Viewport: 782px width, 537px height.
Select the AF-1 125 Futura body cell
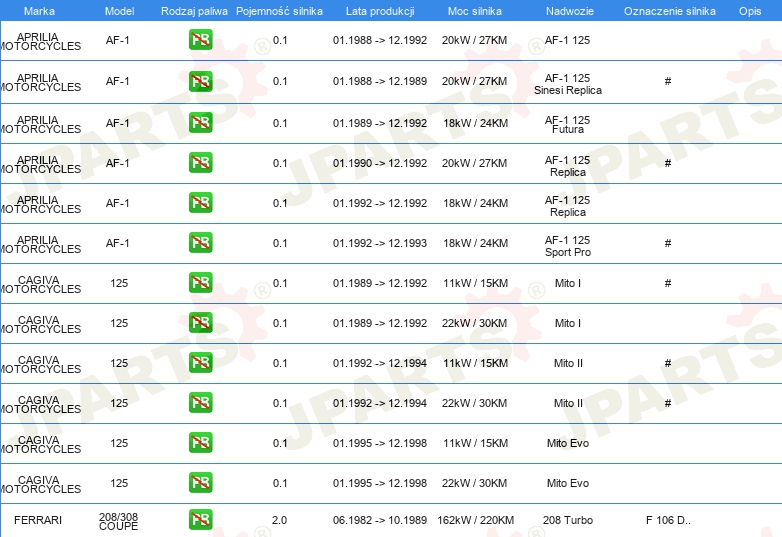click(568, 125)
